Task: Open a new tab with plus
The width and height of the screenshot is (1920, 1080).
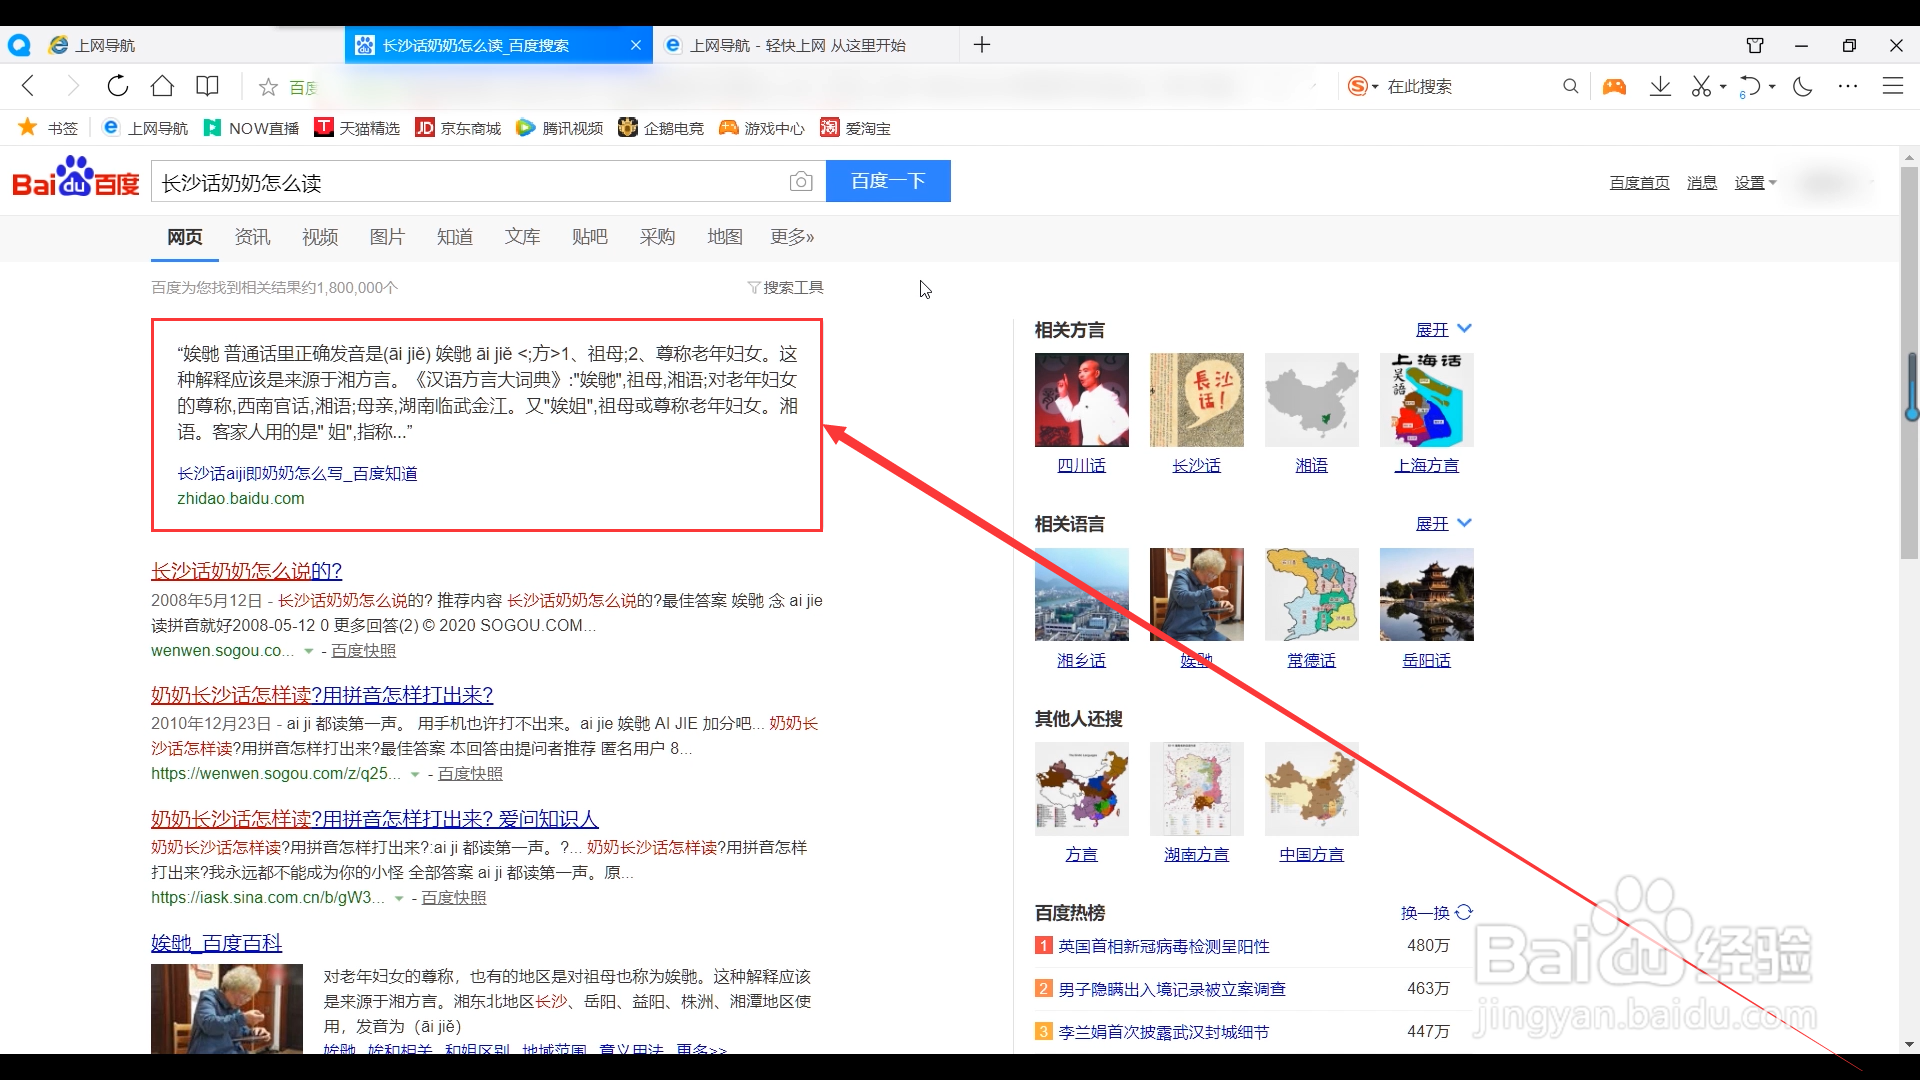Action: coord(982,45)
